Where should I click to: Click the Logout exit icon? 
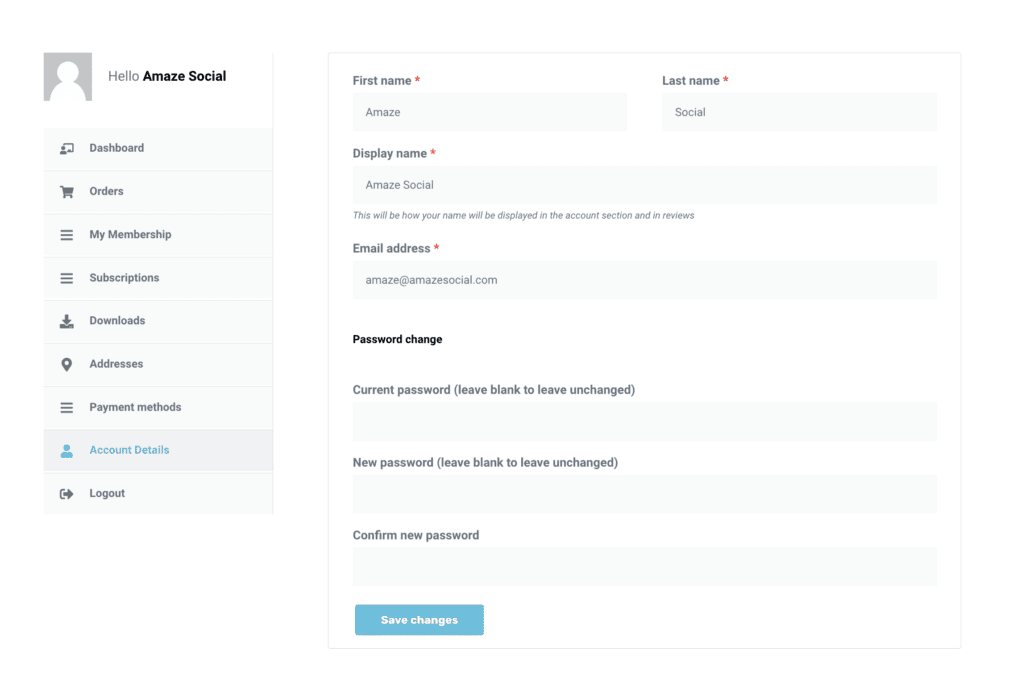(66, 494)
